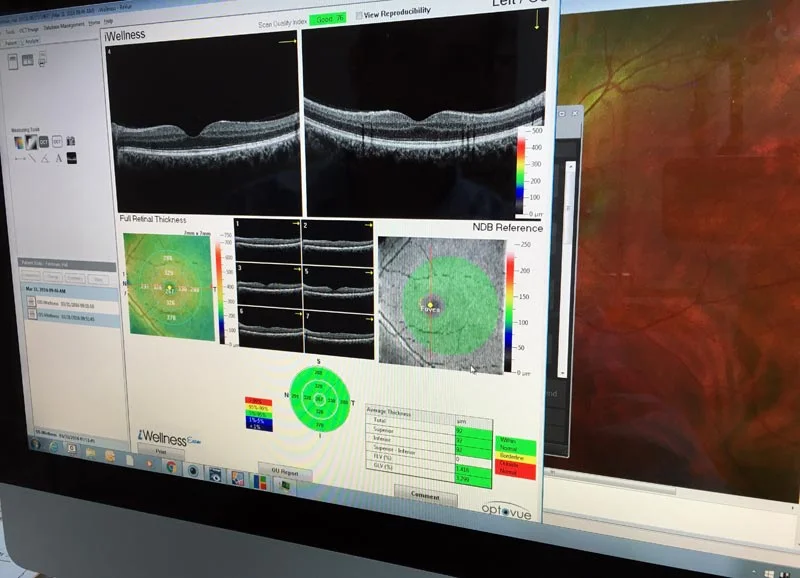Click the Outside Normal red legend swatch
This screenshot has width=800, height=578.
point(515,470)
